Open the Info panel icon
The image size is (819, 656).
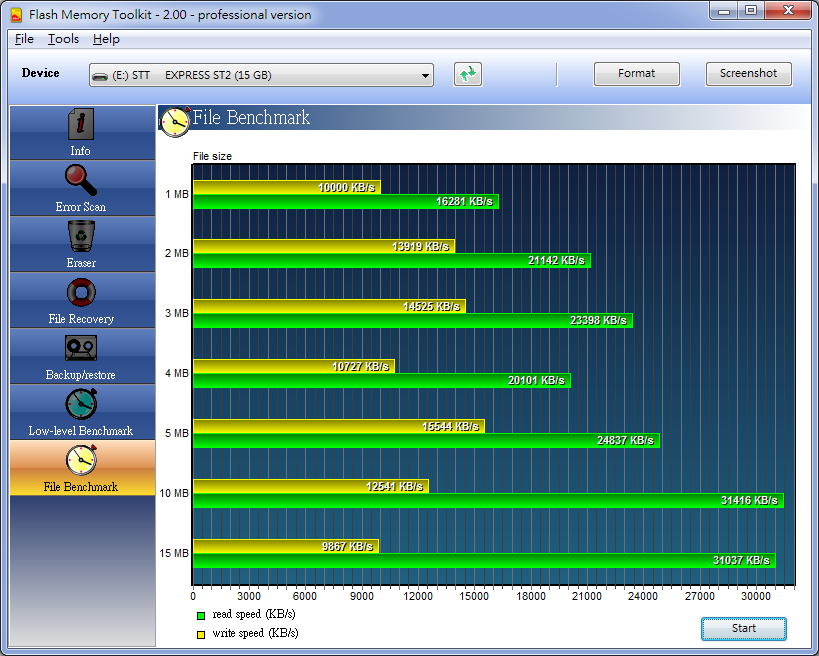click(81, 124)
